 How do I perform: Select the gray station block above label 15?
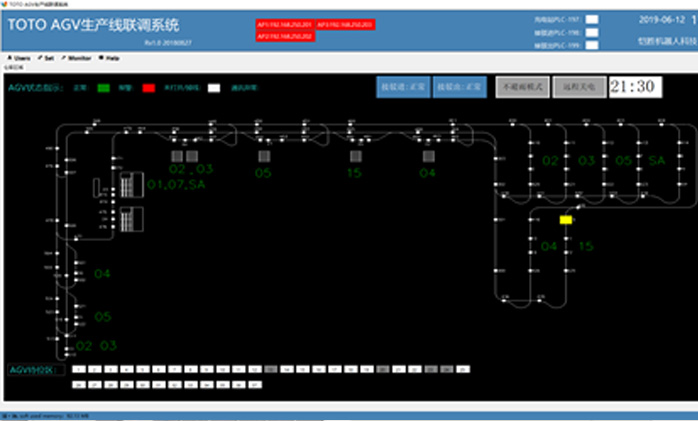click(356, 156)
